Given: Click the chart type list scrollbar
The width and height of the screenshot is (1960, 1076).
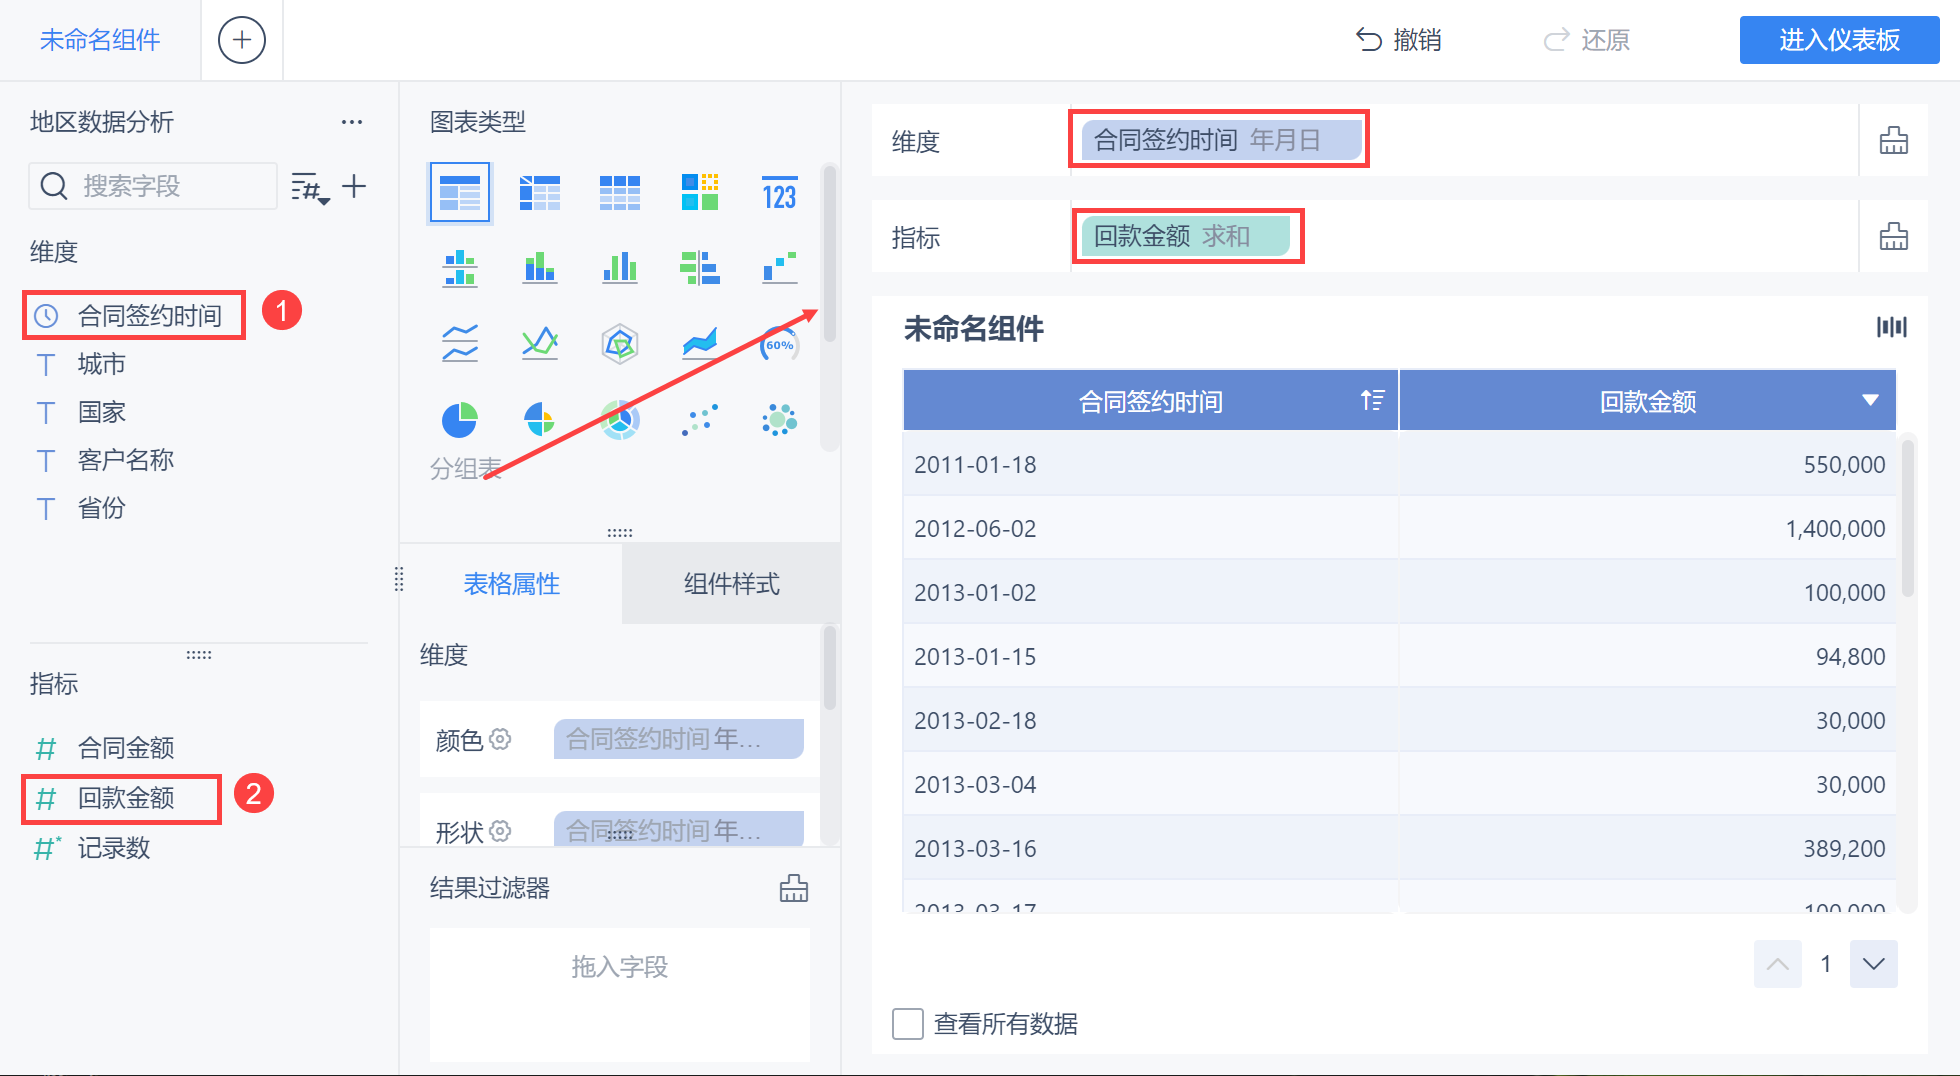Looking at the screenshot, I should (829, 255).
